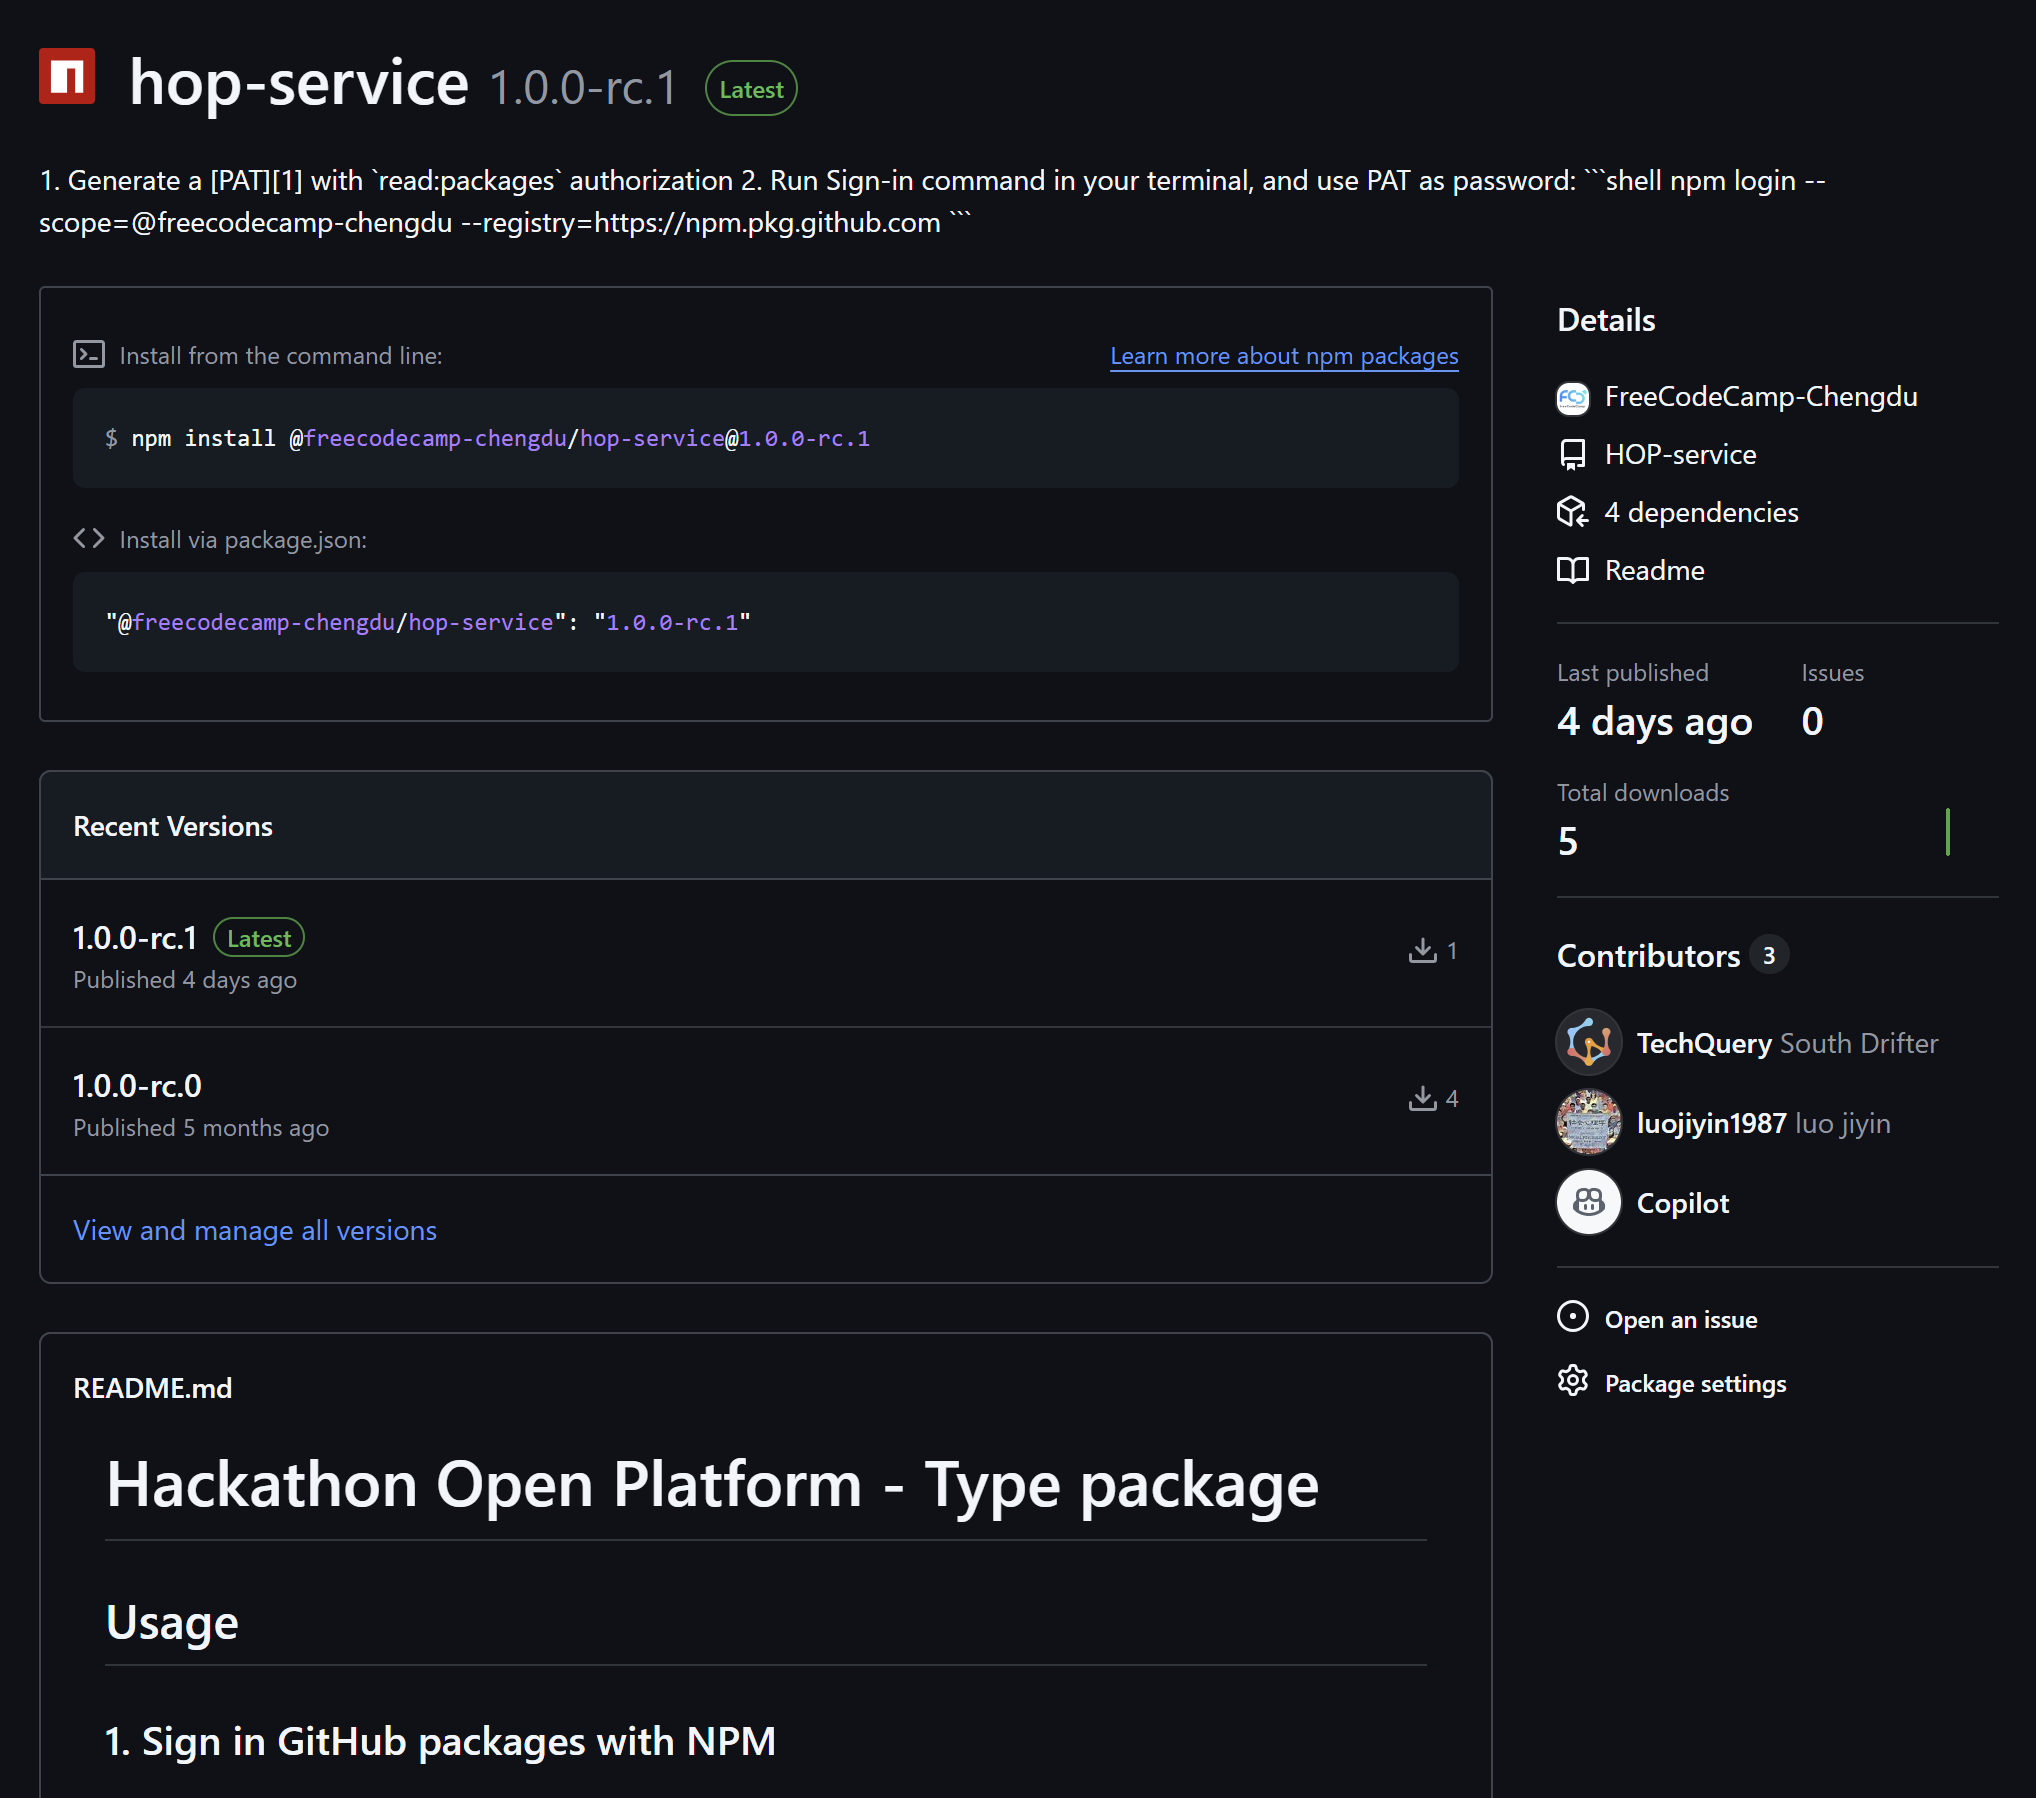Image resolution: width=2036 pixels, height=1798 pixels.
Task: Open TechQuery's contributor avatar
Action: (x=1589, y=1042)
